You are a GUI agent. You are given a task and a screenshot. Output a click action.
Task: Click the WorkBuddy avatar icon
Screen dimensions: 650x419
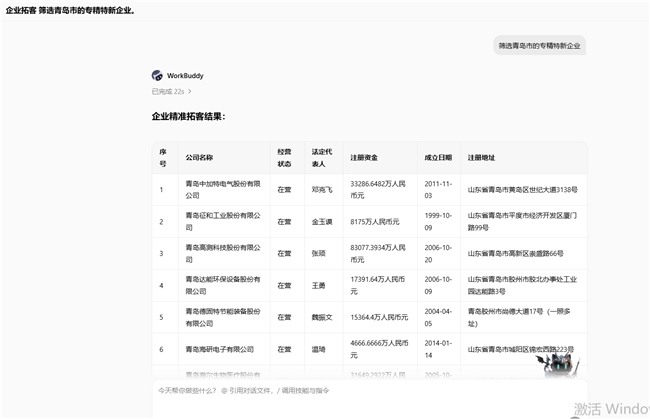click(x=157, y=75)
